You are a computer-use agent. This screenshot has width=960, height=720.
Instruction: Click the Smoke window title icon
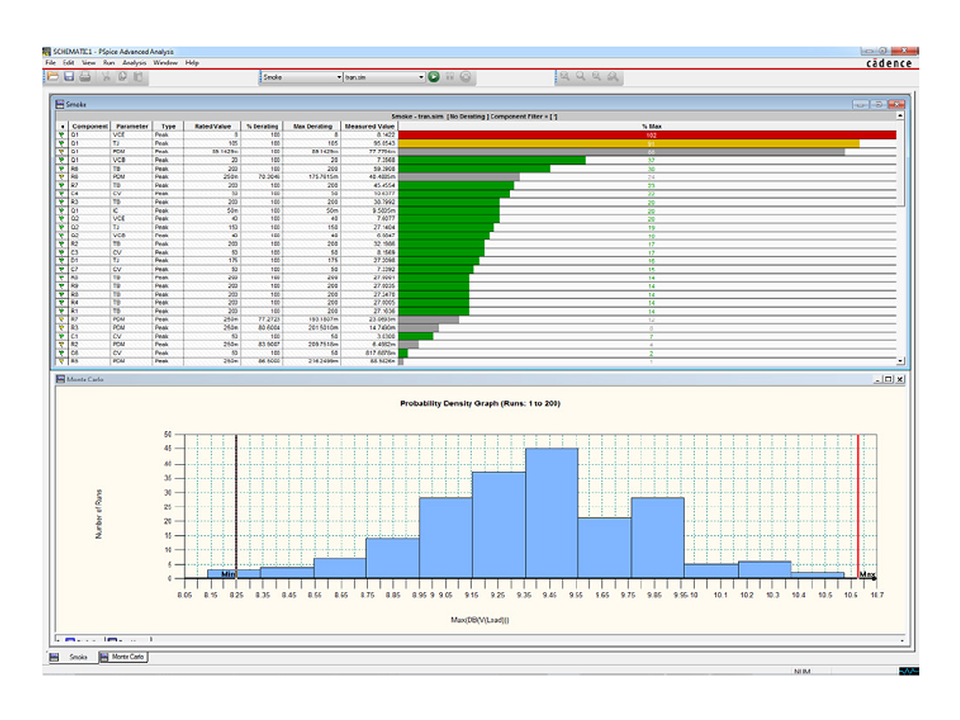pos(60,104)
